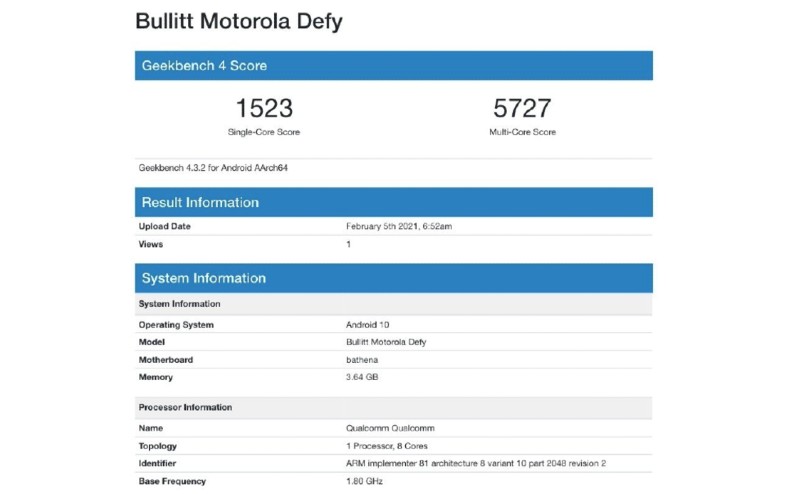Click the 5727 multi-core score number
The height and width of the screenshot is (494, 800).
tap(523, 109)
